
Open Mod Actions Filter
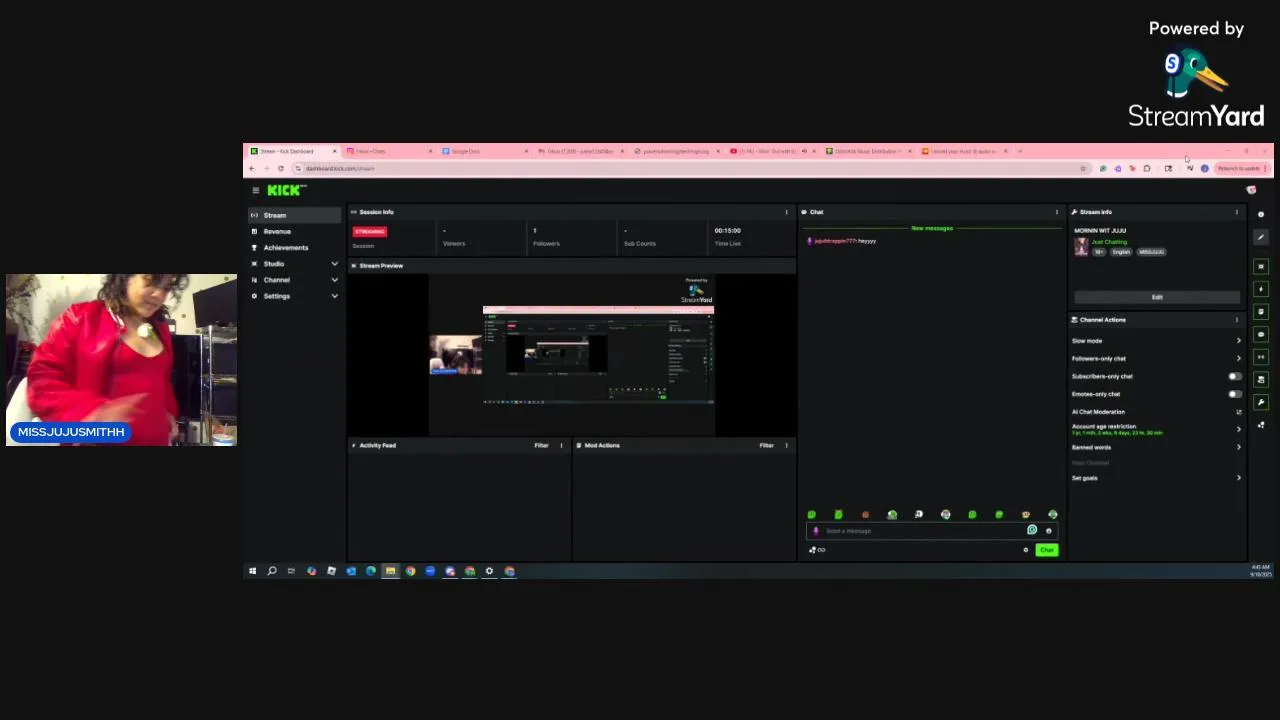pyautogui.click(x=766, y=445)
